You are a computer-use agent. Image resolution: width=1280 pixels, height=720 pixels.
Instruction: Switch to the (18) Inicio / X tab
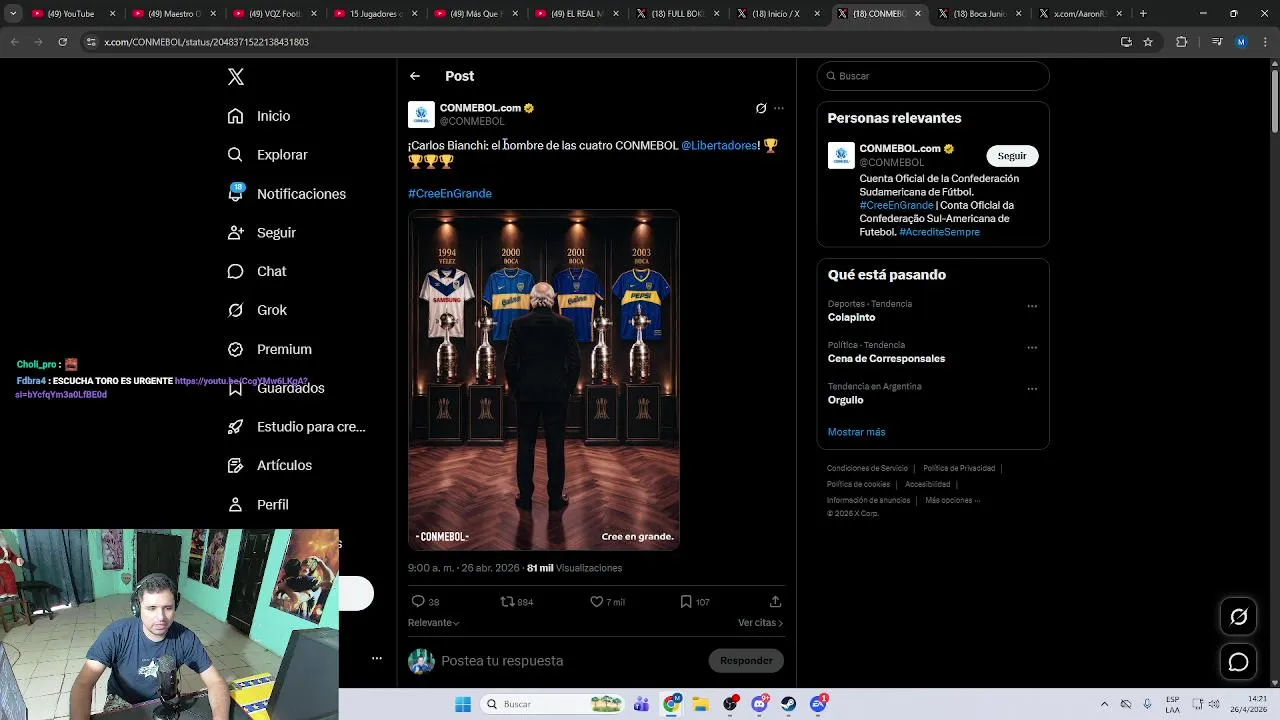777,14
